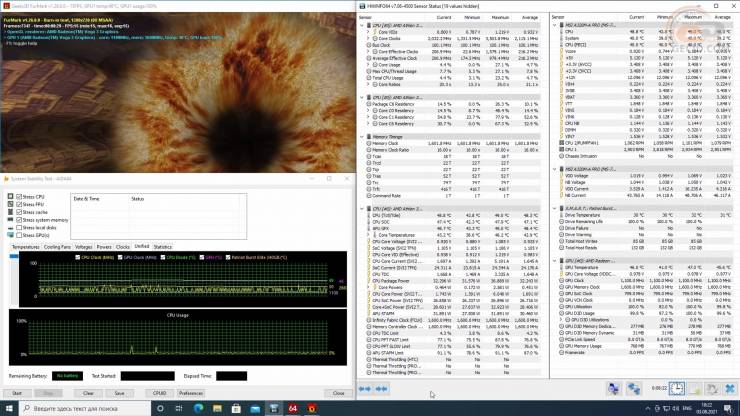This screenshot has height=416, width=740.
Task: Select Drive Temperature sensor row
Action: [x=644, y=215]
